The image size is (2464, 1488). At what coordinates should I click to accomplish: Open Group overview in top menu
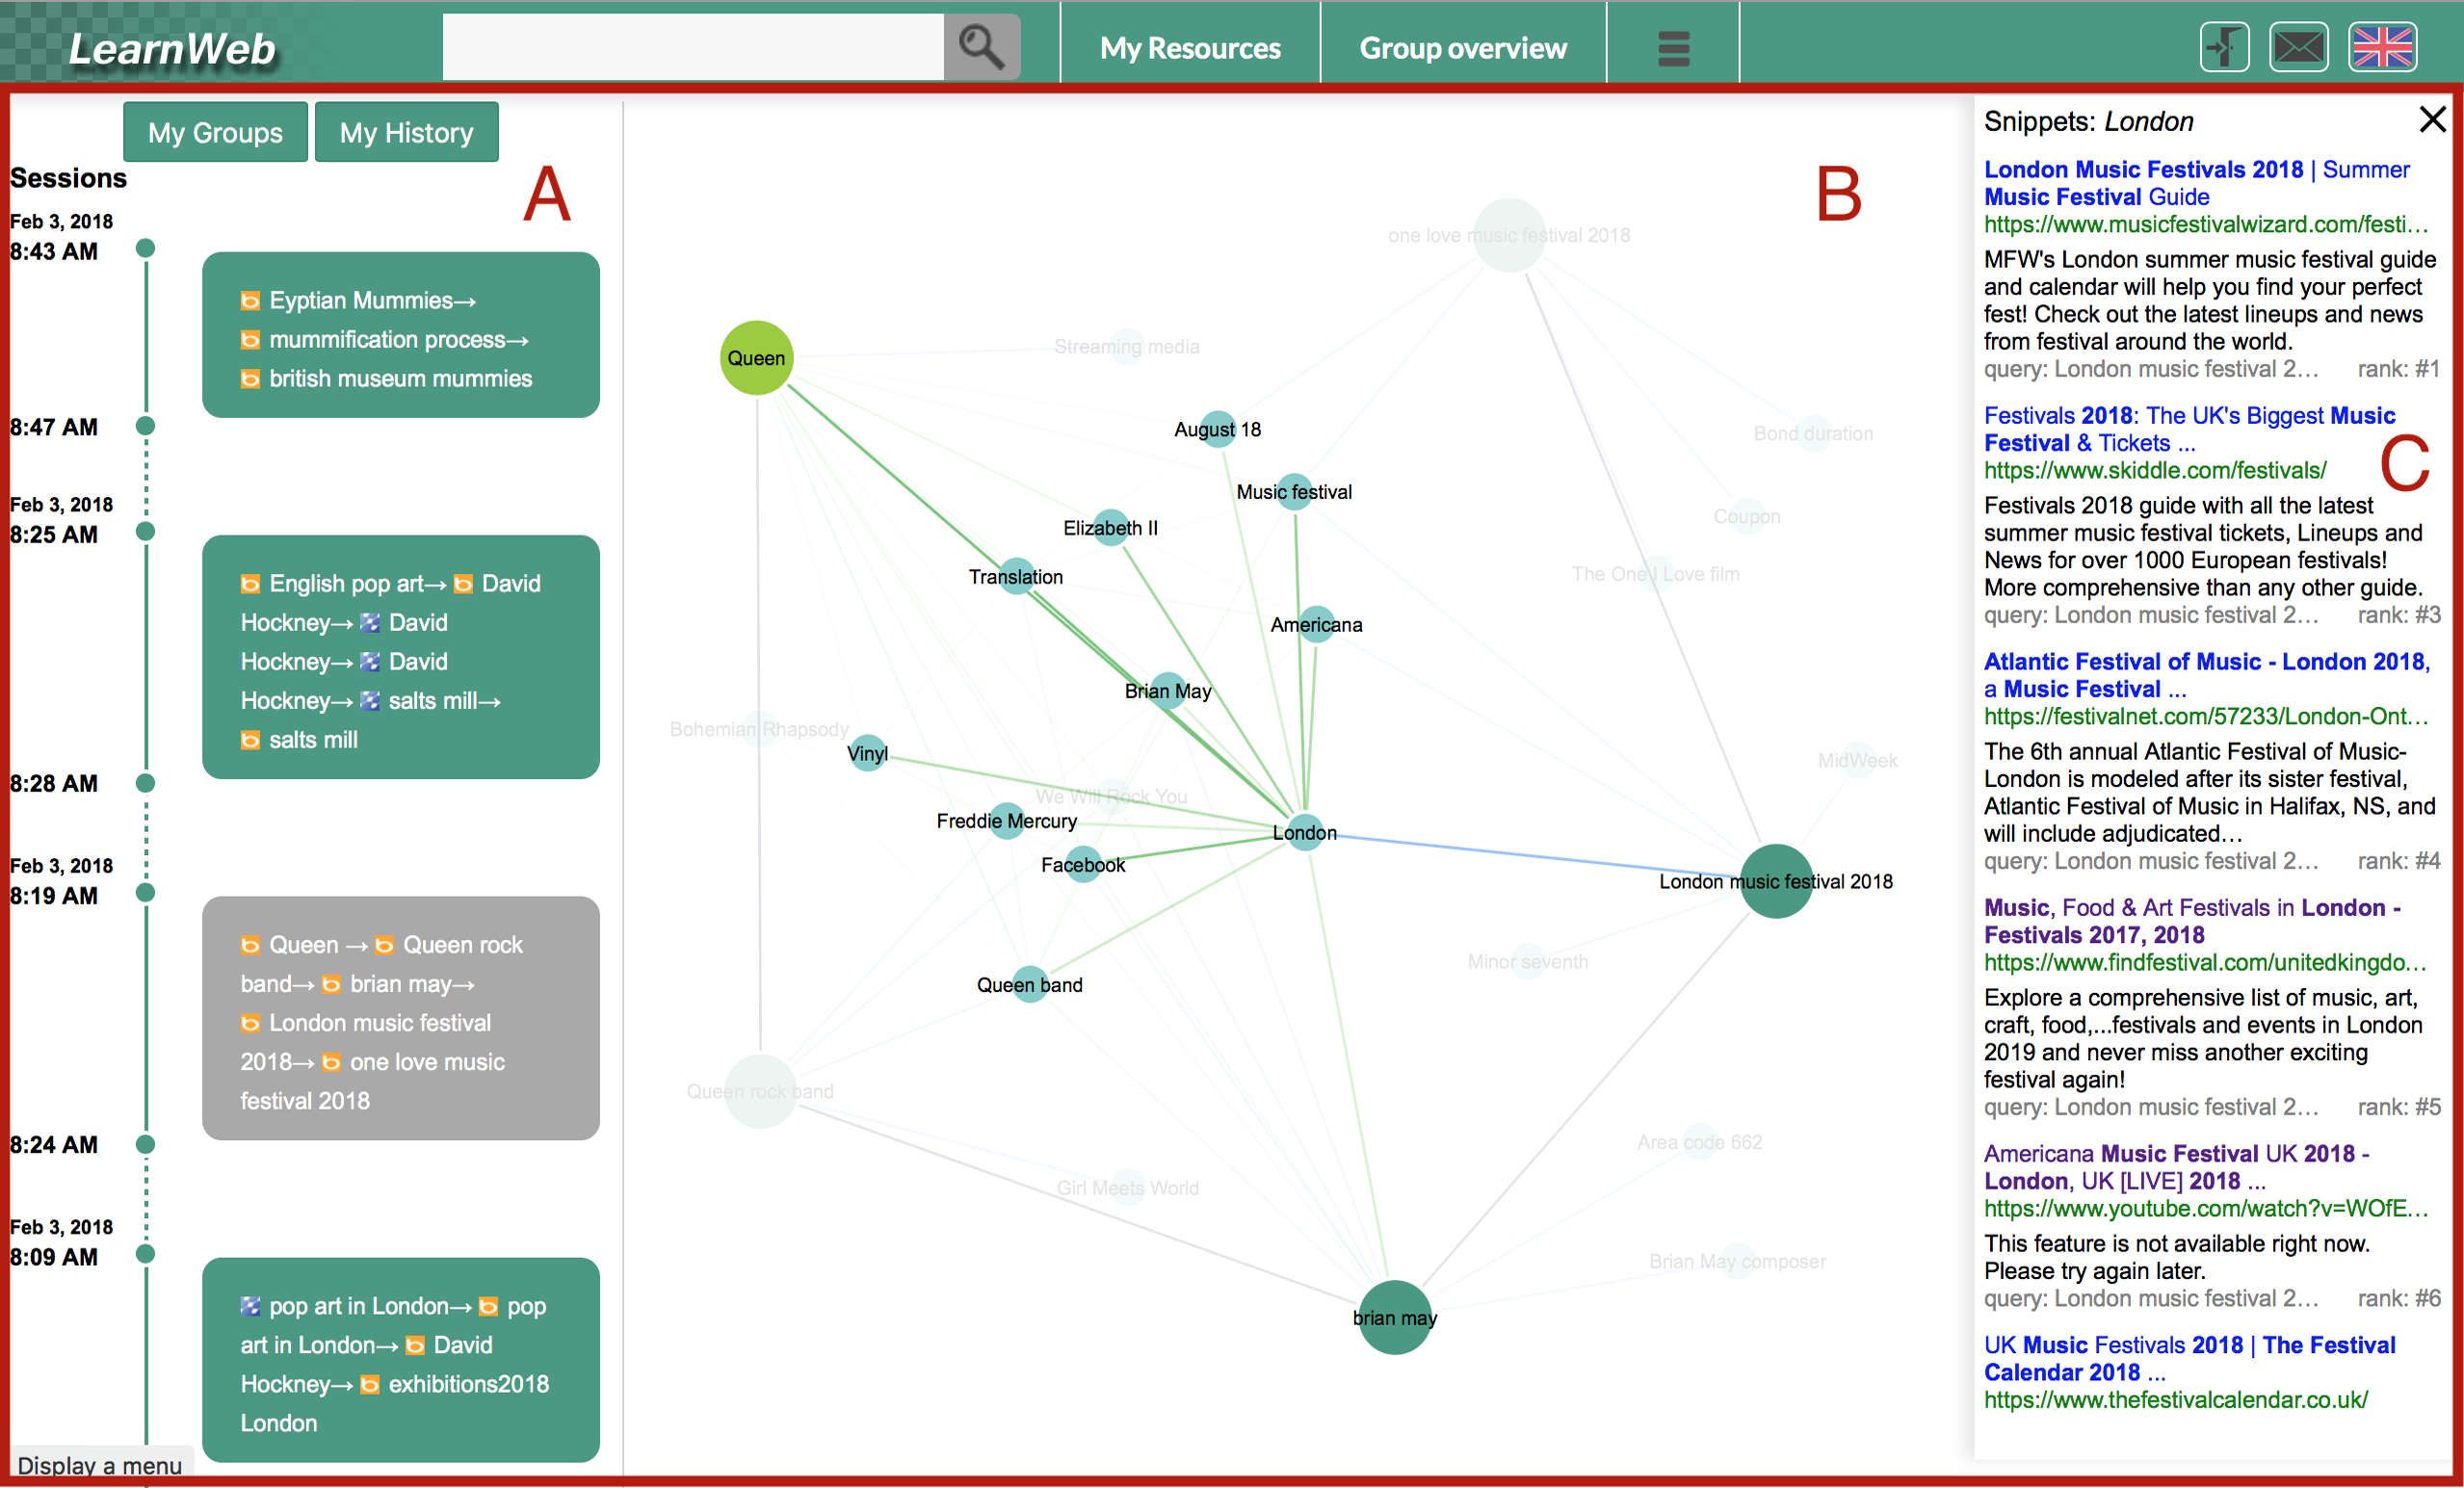coord(1463,47)
